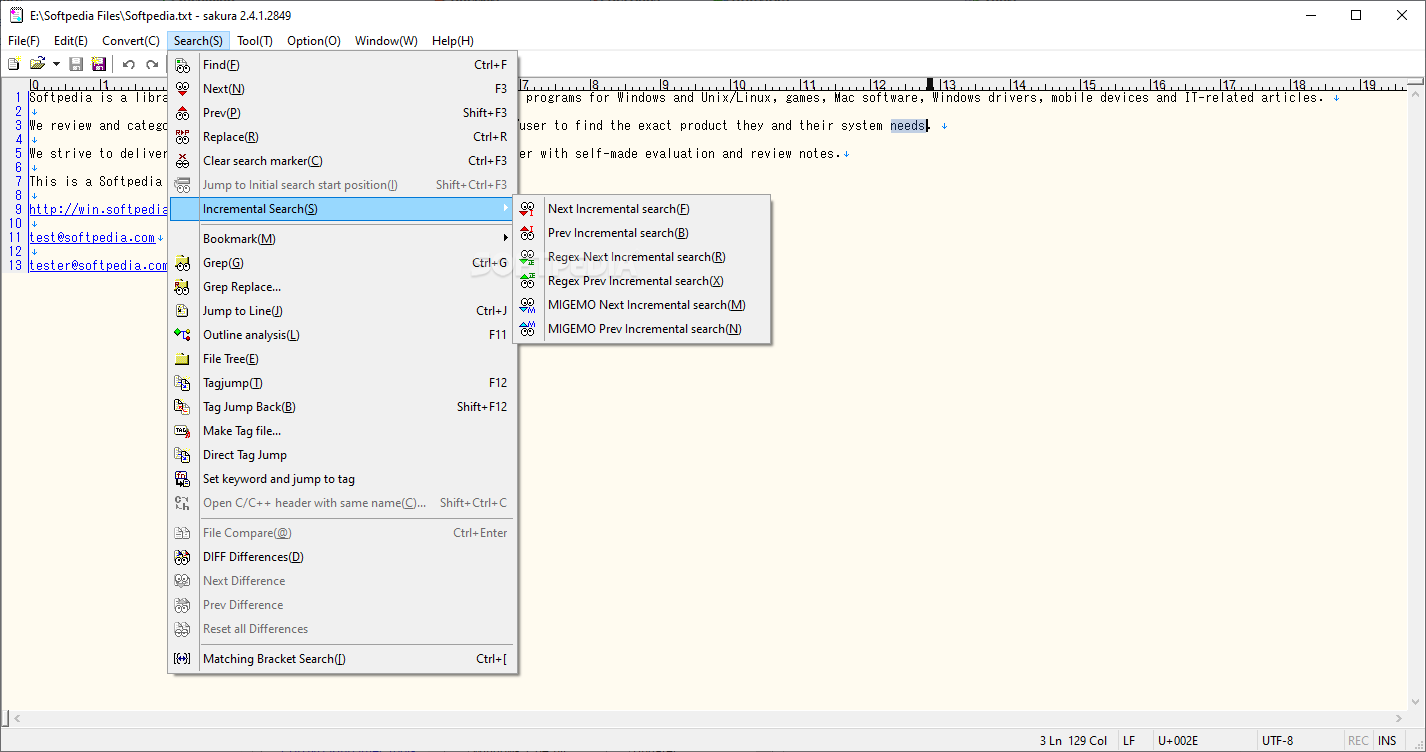
Task: Click the File Tree folder icon
Action: click(x=182, y=359)
